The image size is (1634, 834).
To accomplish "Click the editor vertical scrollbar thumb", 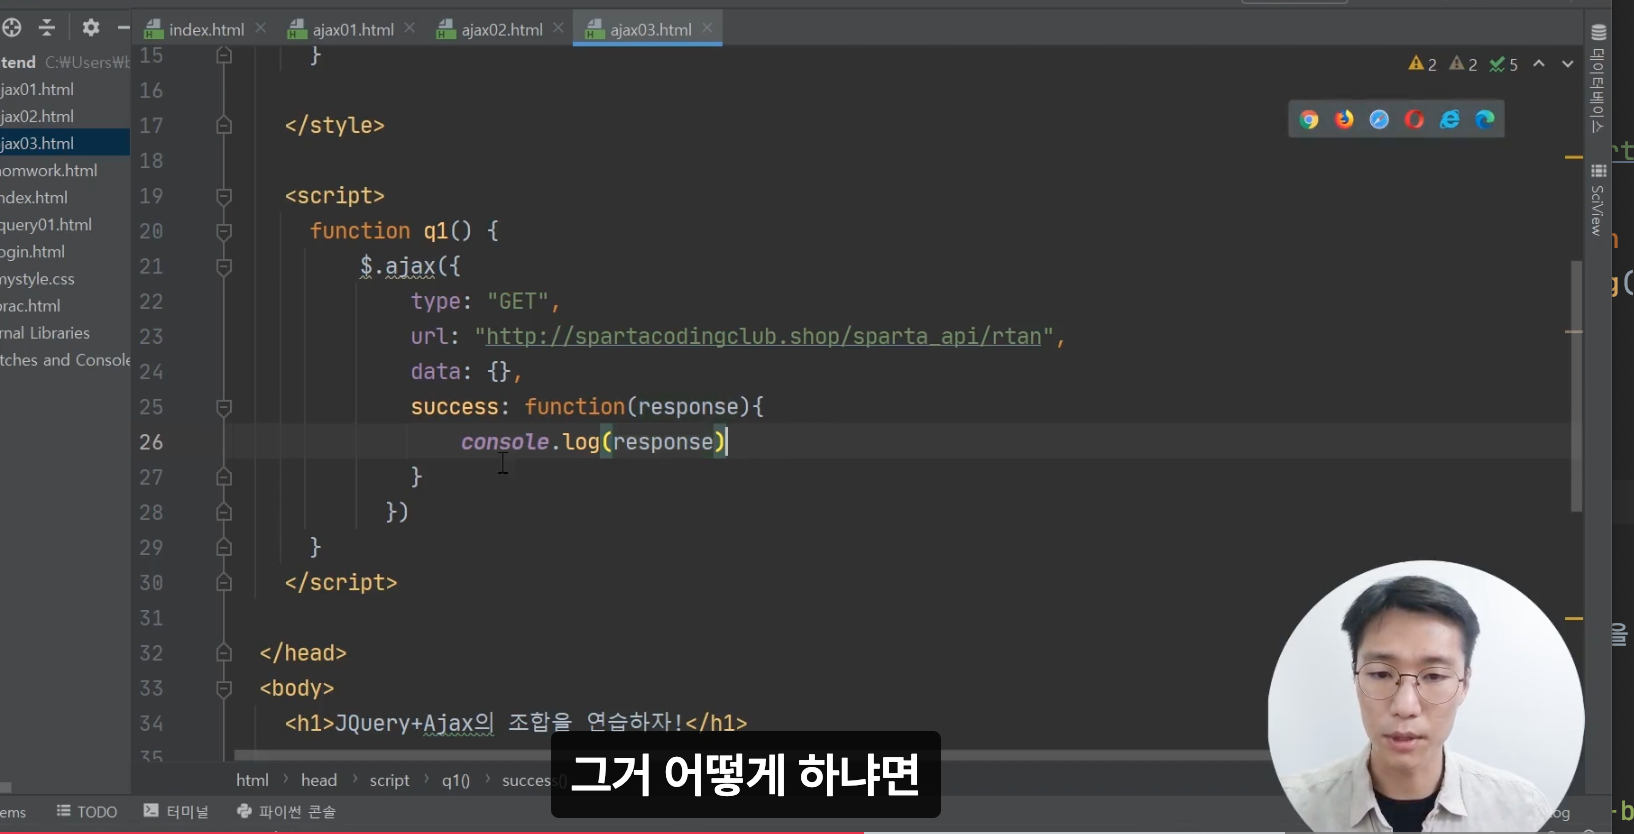I will [x=1576, y=385].
